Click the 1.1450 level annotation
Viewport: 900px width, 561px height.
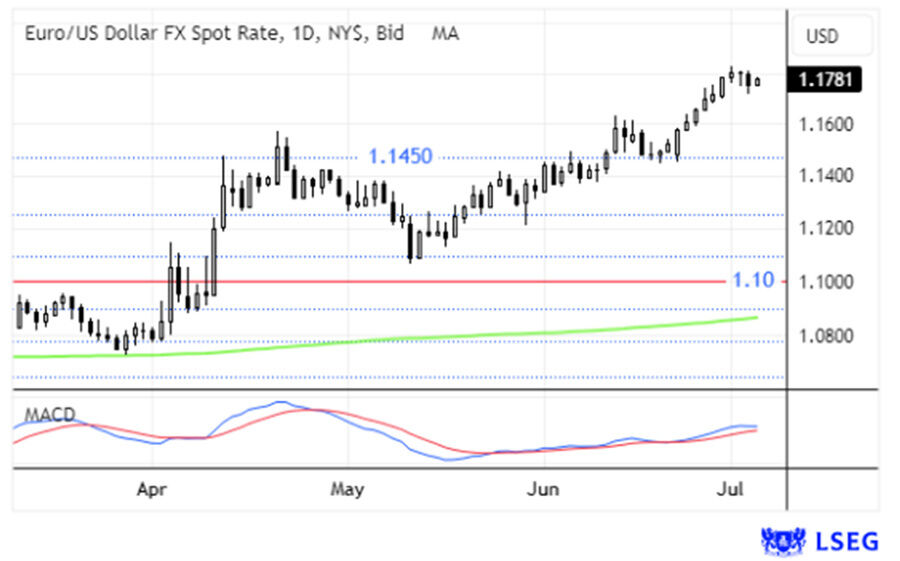(x=400, y=156)
